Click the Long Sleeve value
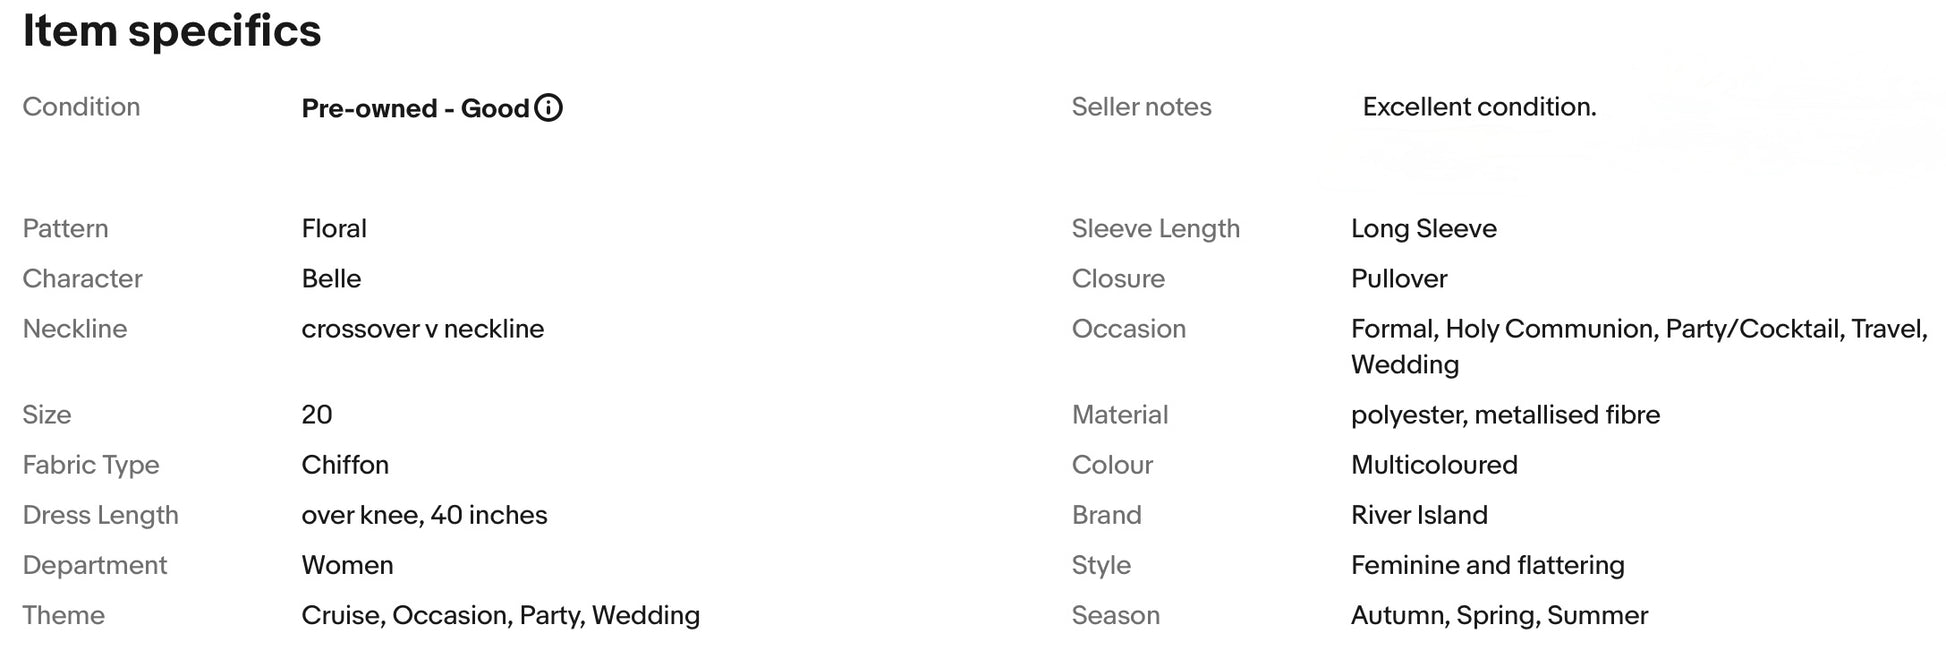The width and height of the screenshot is (1946, 659). [1423, 229]
